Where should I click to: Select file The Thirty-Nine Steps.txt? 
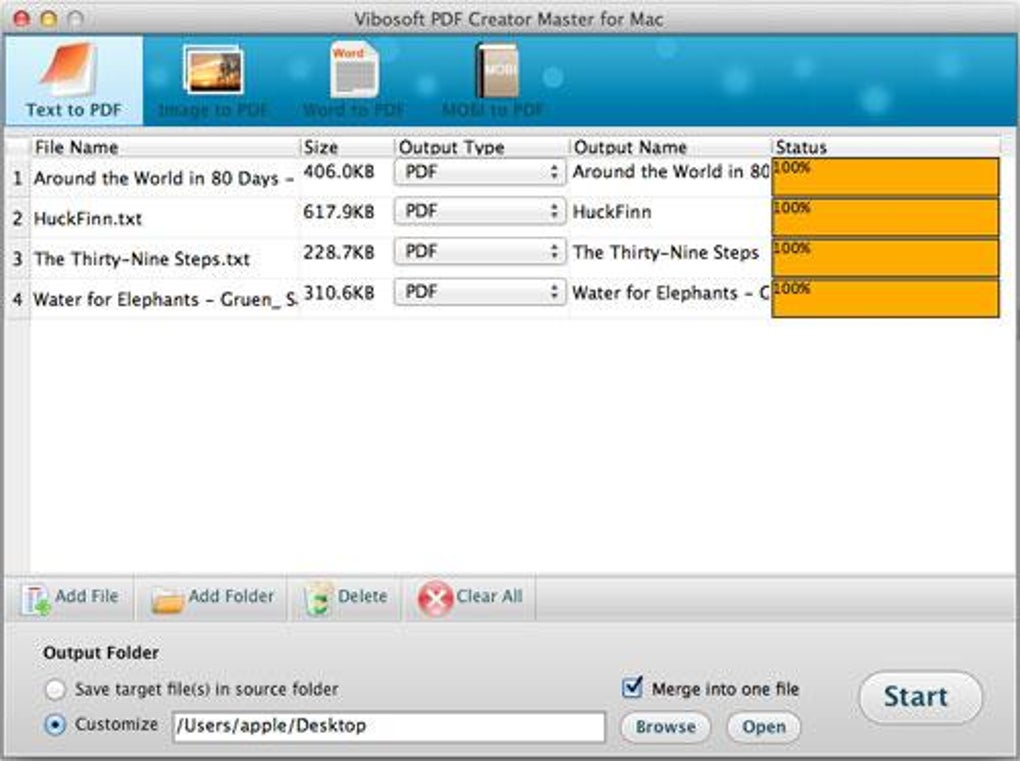point(142,259)
